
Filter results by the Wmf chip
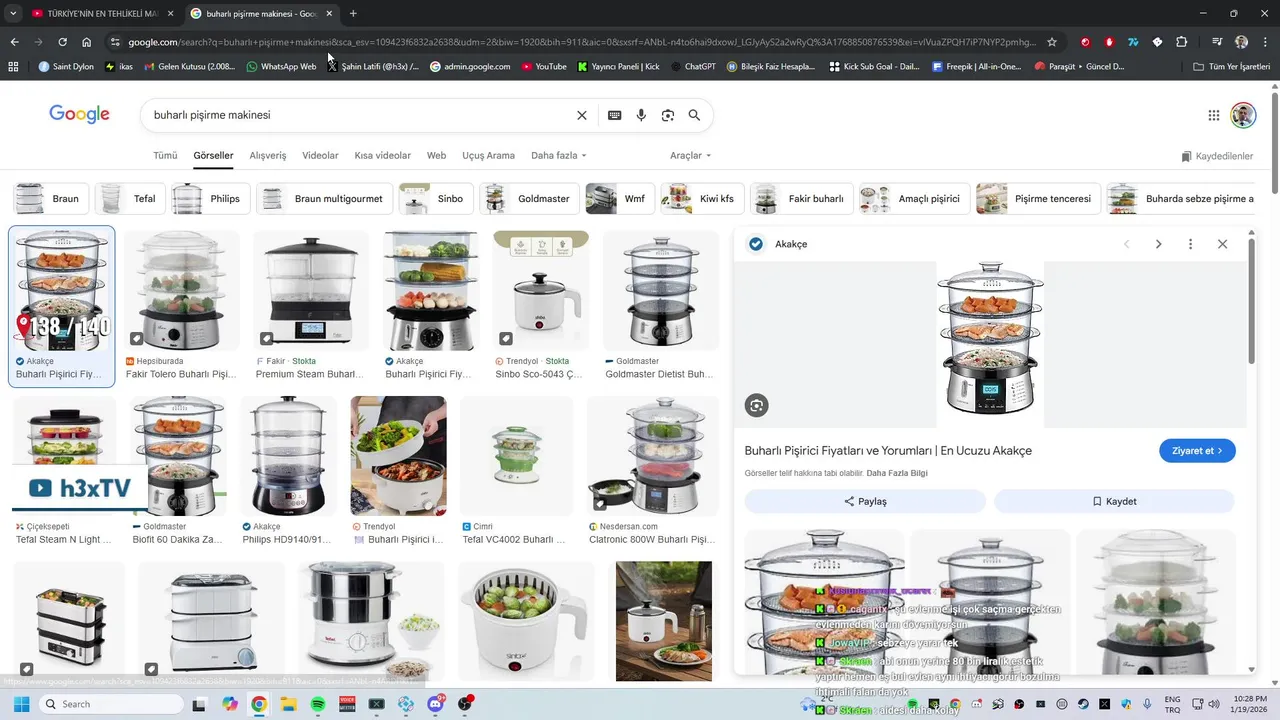pyautogui.click(x=620, y=199)
